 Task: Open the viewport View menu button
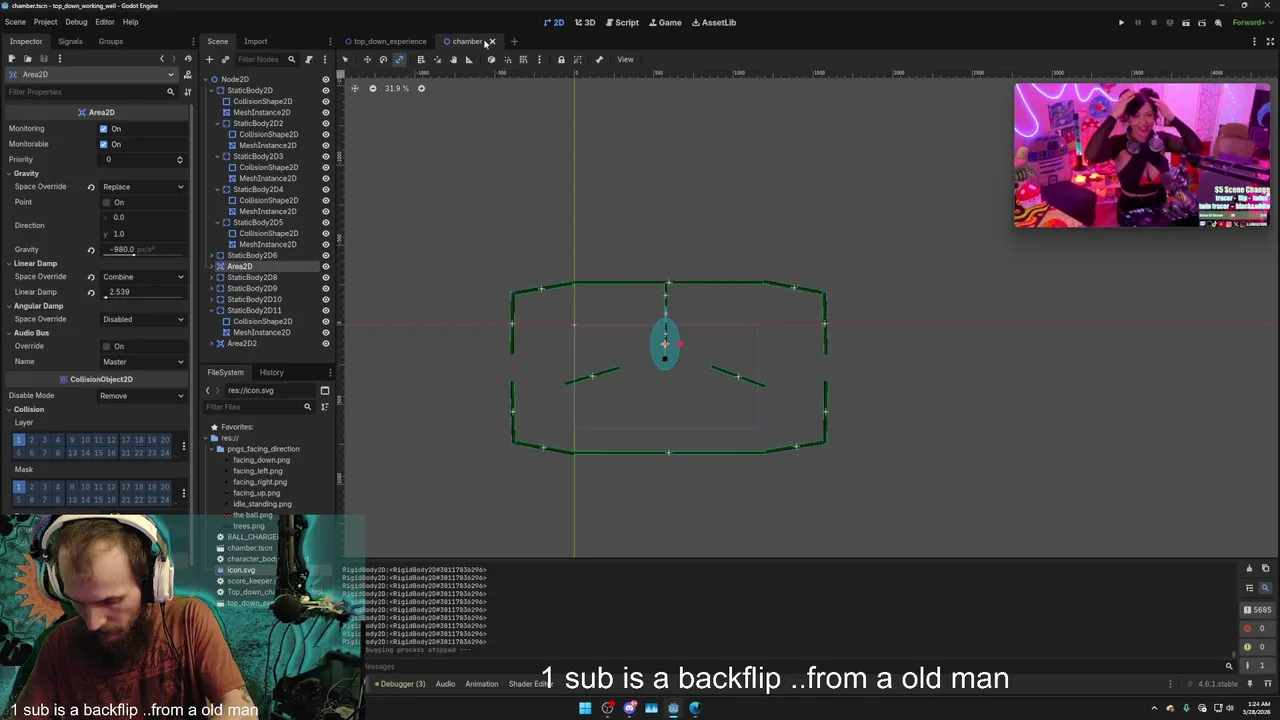pyautogui.click(x=625, y=60)
